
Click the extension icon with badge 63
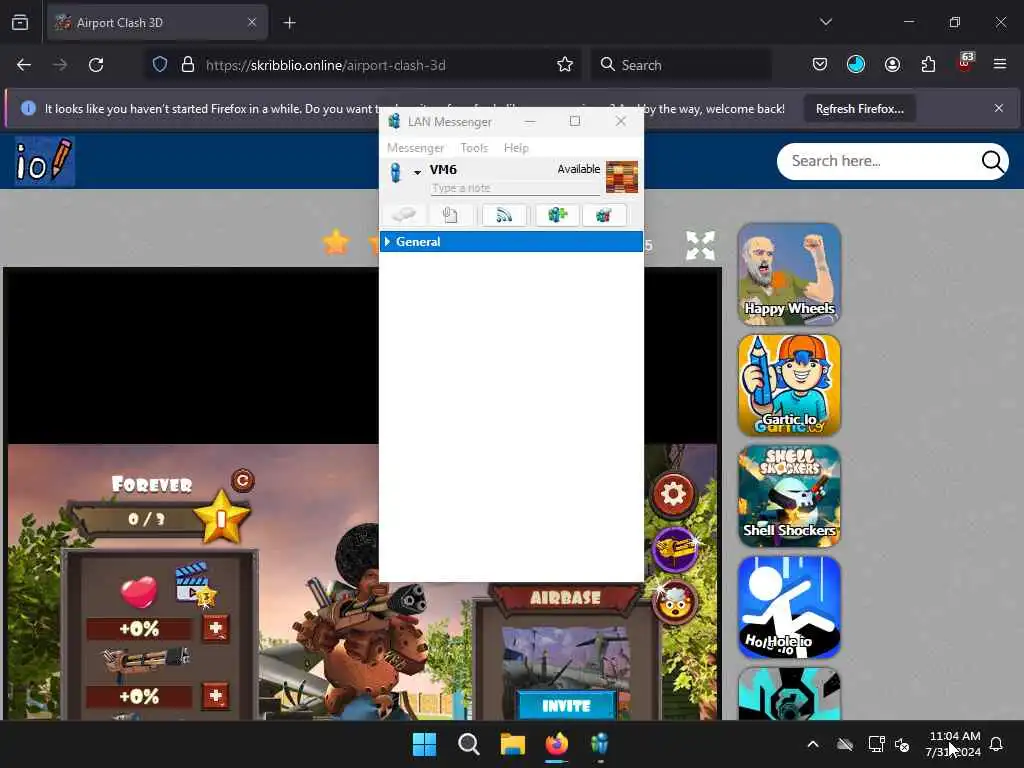point(965,62)
